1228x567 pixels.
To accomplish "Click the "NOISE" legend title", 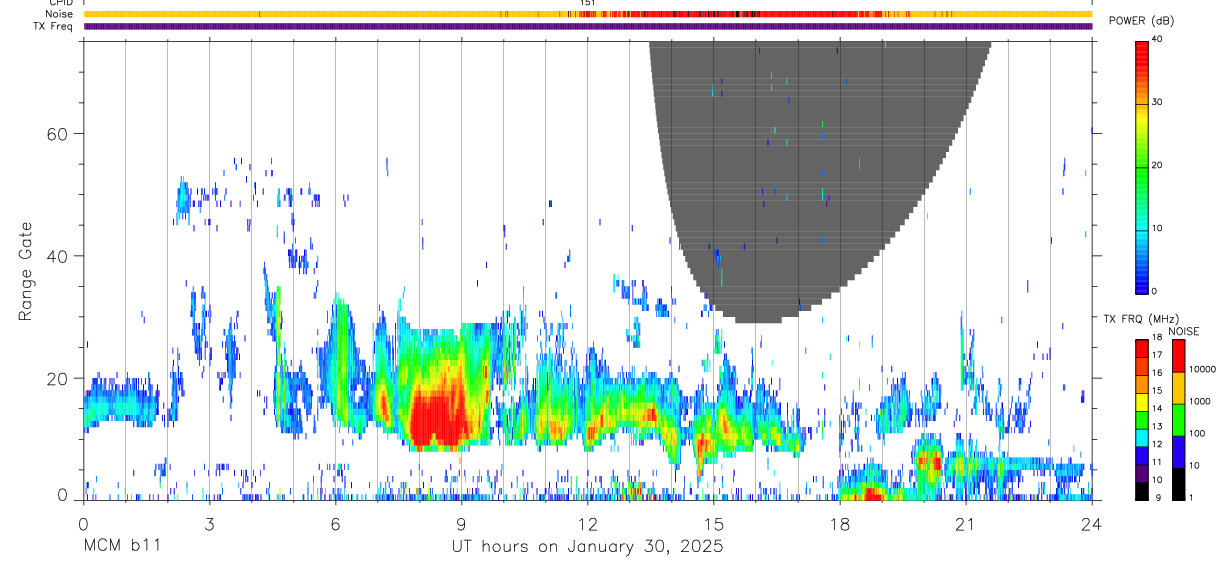I will coord(1183,331).
